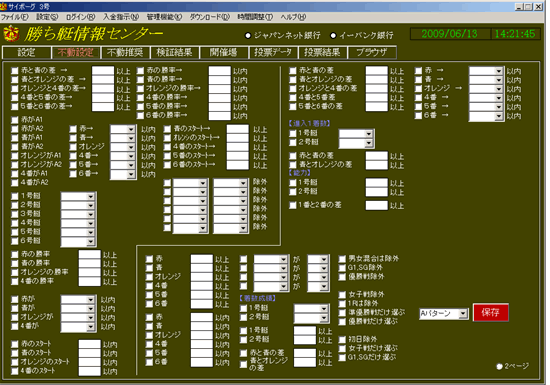The width and height of the screenshot is (550, 385).
Task: Enable 女子戦だけ選ぶ option
Action: pyautogui.click(x=342, y=349)
